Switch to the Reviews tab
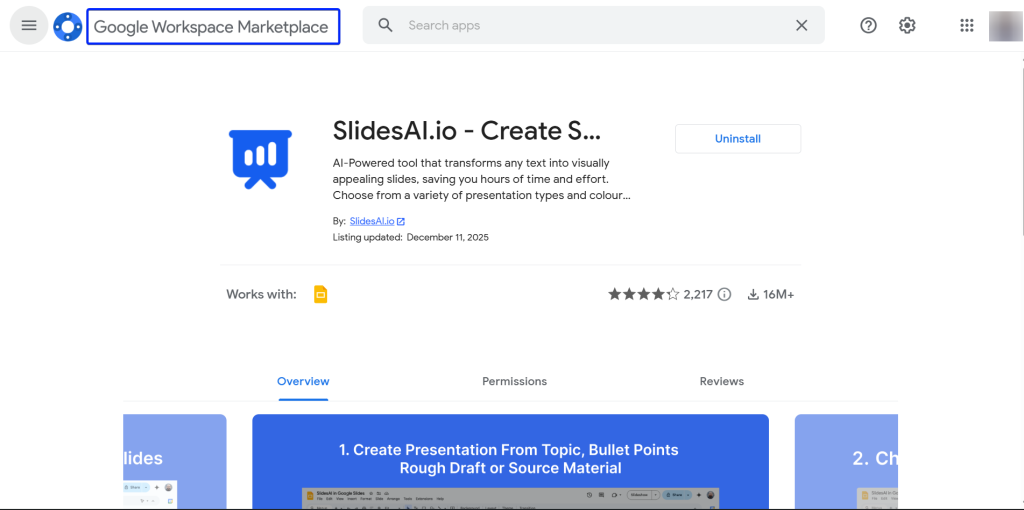Screen dimensions: 1024x510 (x=721, y=381)
